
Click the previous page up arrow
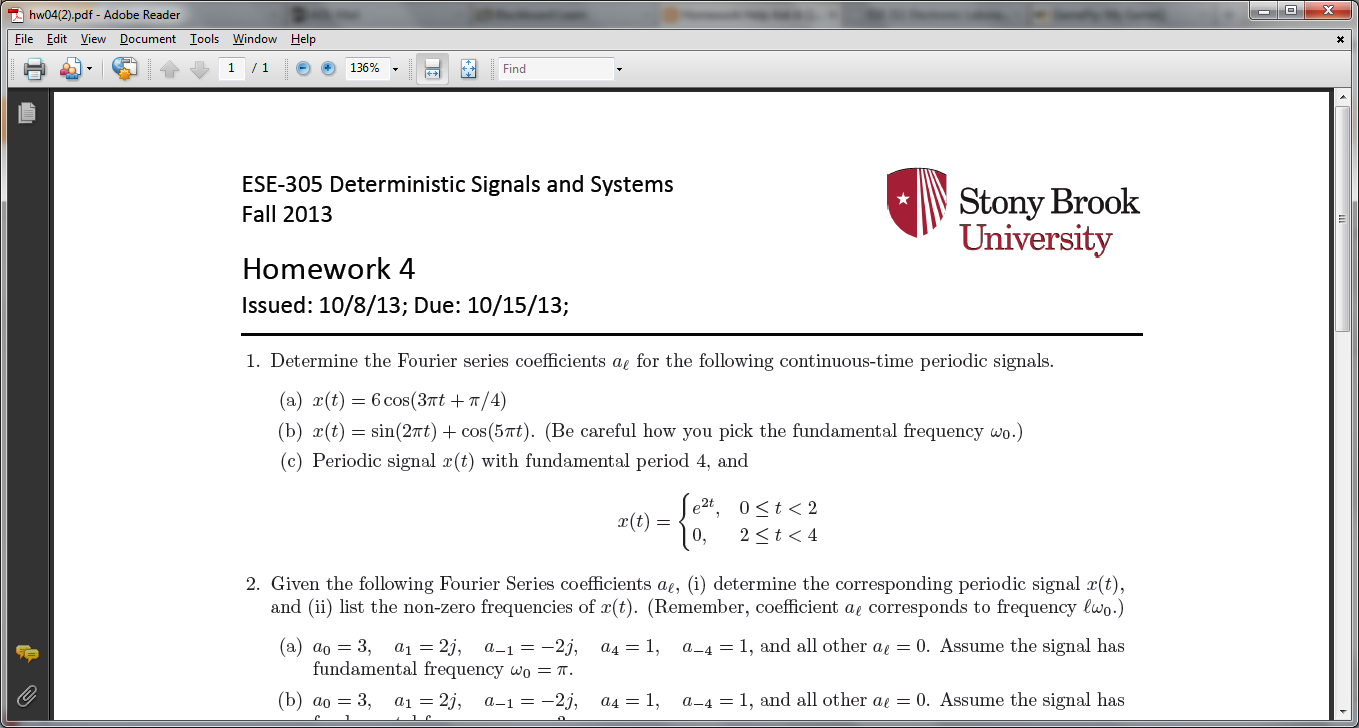point(171,69)
